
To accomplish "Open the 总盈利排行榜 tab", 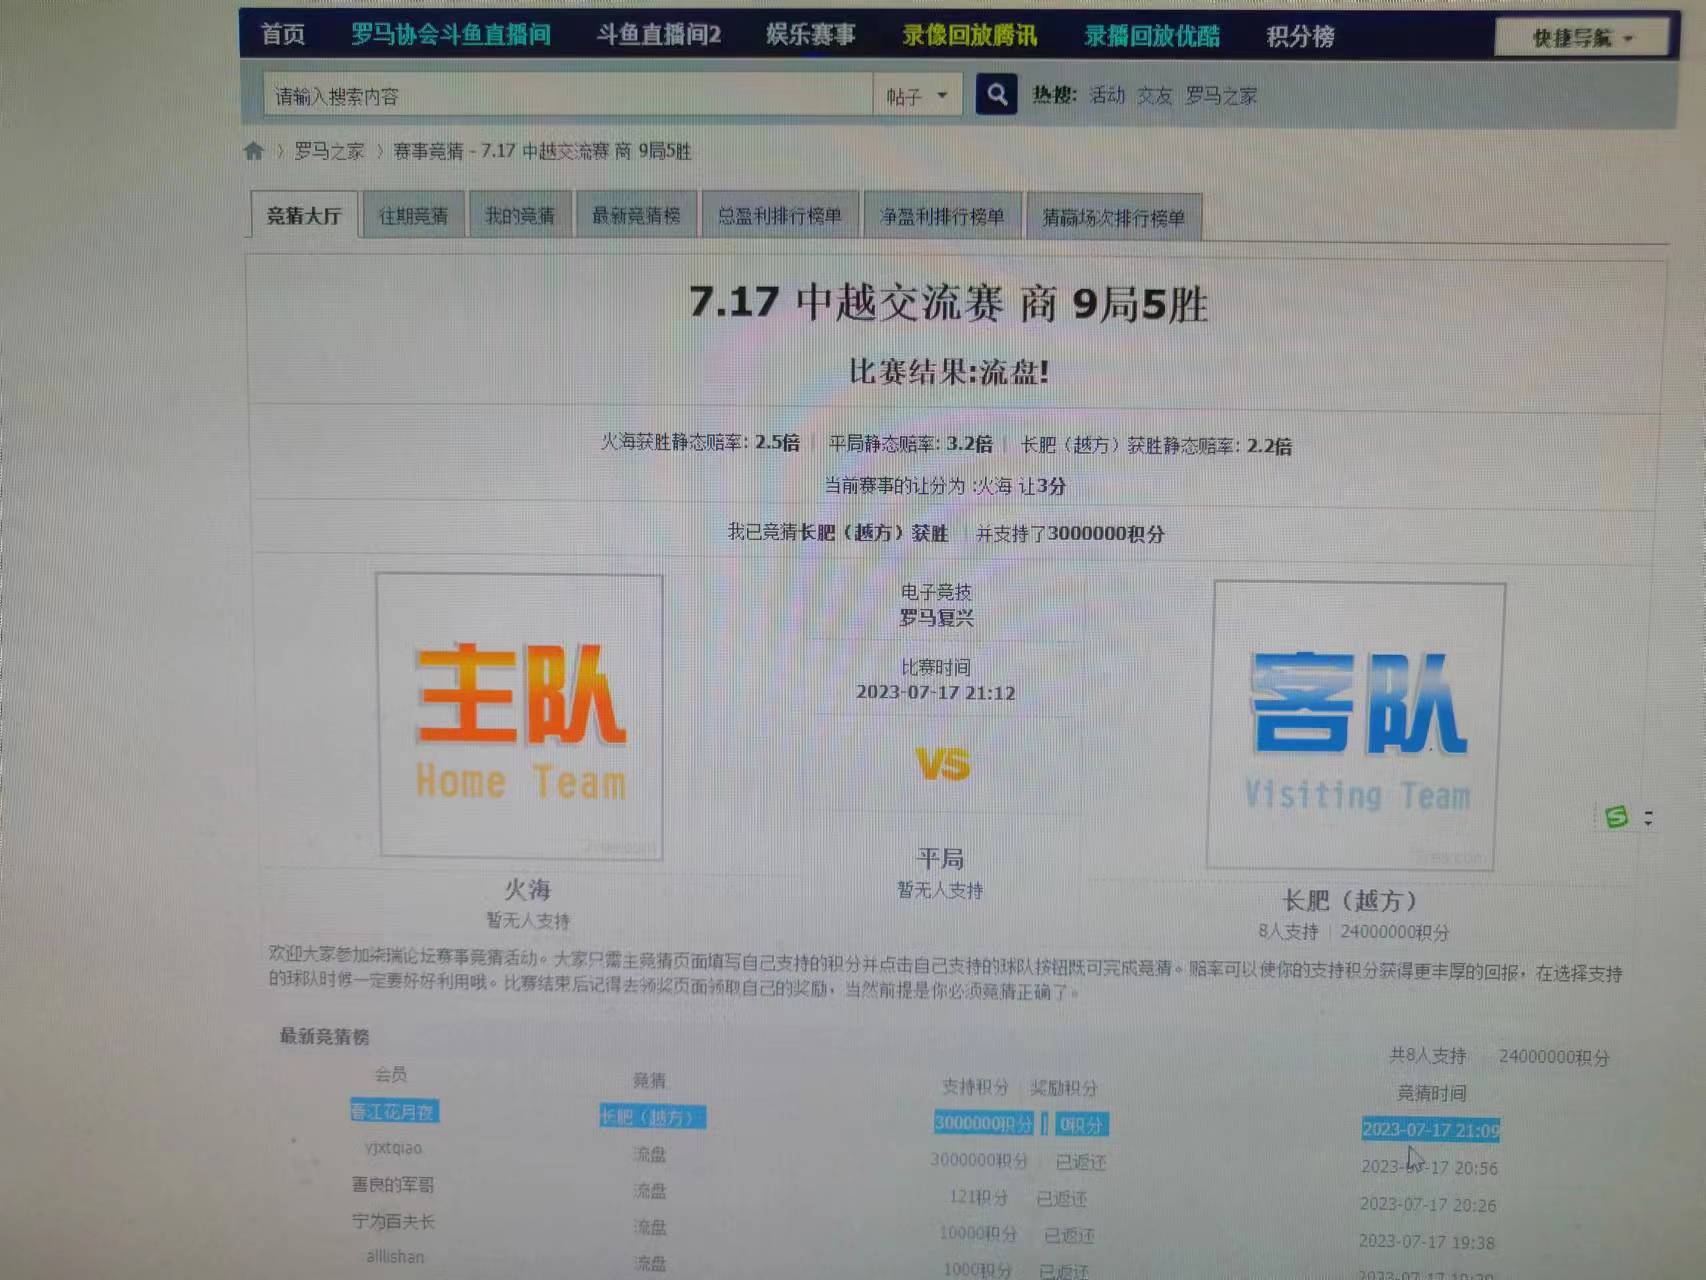I will click(781, 215).
